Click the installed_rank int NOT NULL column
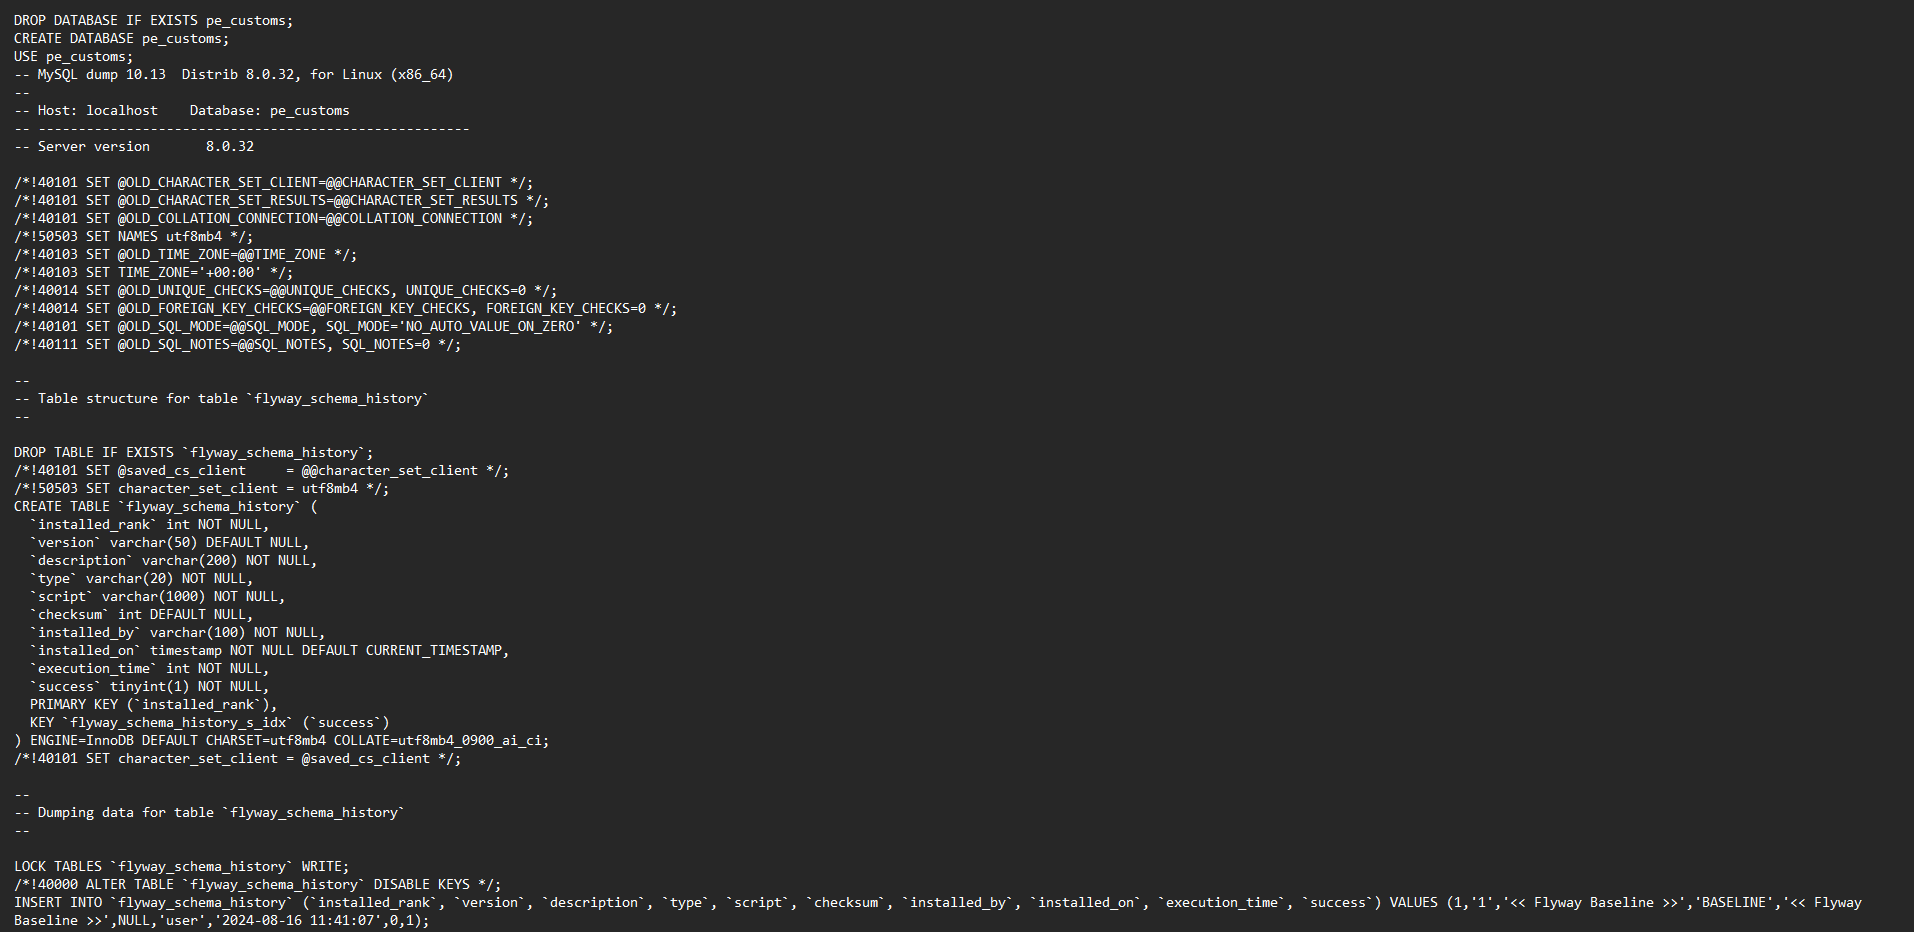Image resolution: width=1914 pixels, height=932 pixels. point(150,524)
